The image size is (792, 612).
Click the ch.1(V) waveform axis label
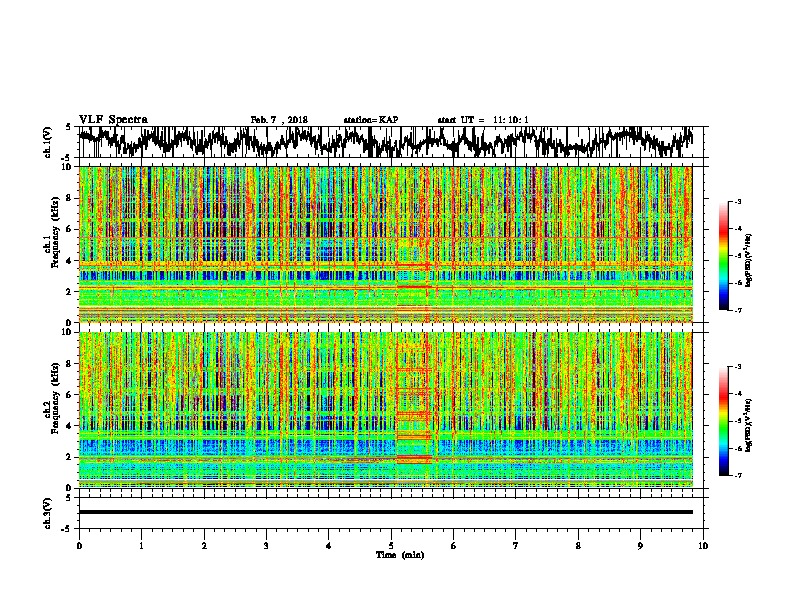(47, 142)
